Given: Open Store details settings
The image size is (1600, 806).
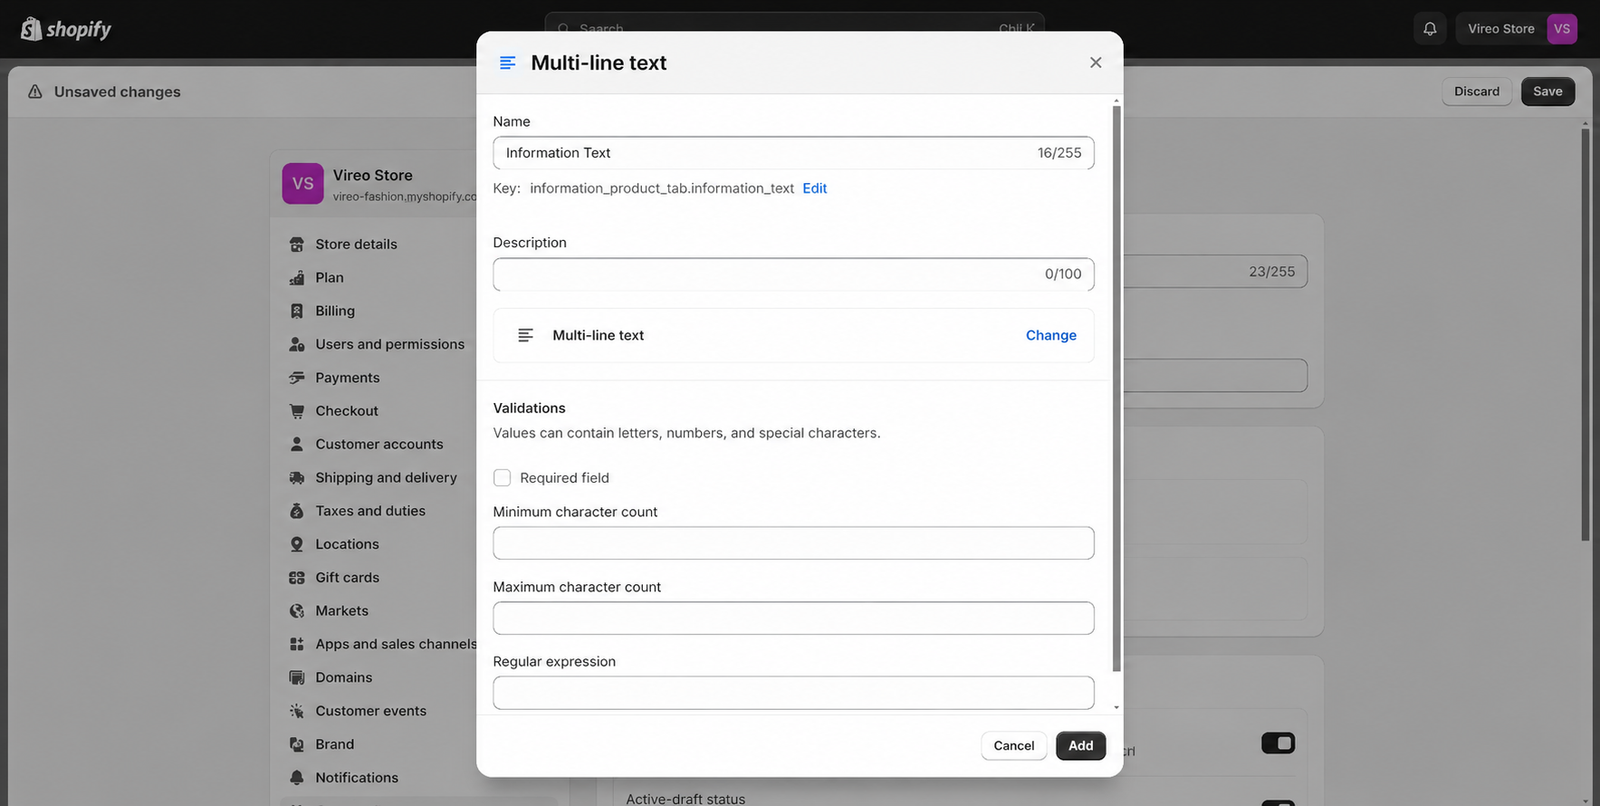Looking at the screenshot, I should click(x=356, y=244).
